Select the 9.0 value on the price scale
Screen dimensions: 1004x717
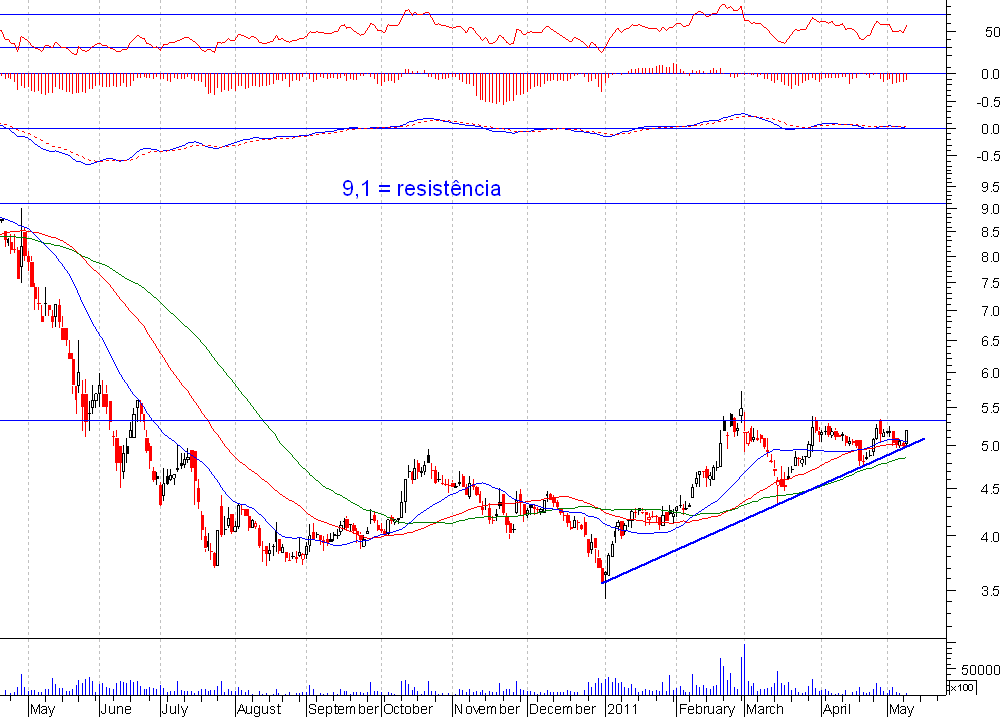click(989, 209)
